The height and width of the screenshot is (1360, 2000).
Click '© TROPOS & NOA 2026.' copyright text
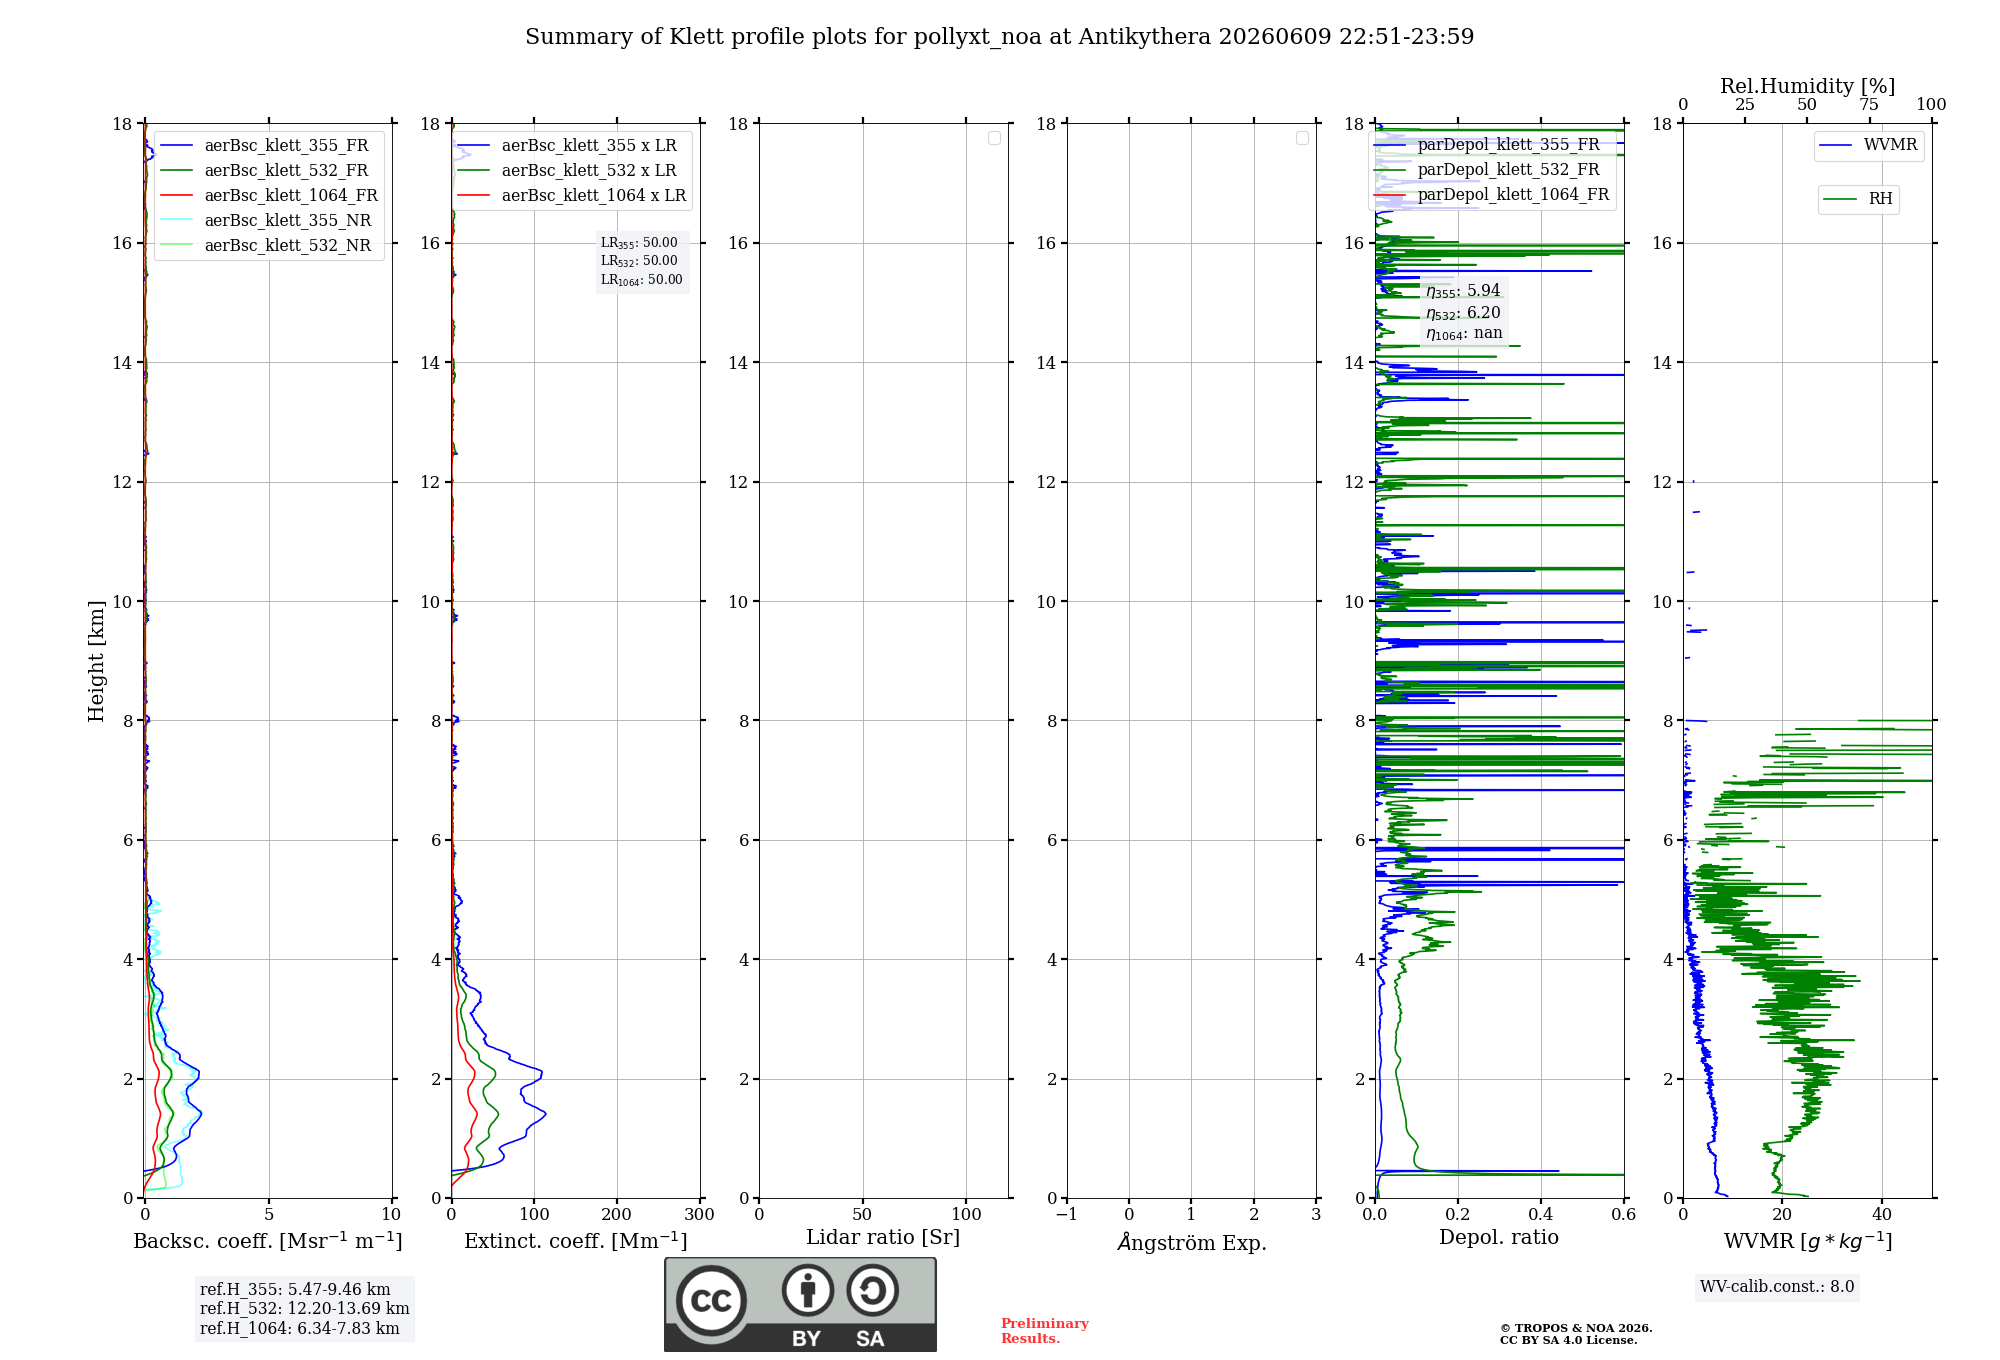pyautogui.click(x=1576, y=1328)
